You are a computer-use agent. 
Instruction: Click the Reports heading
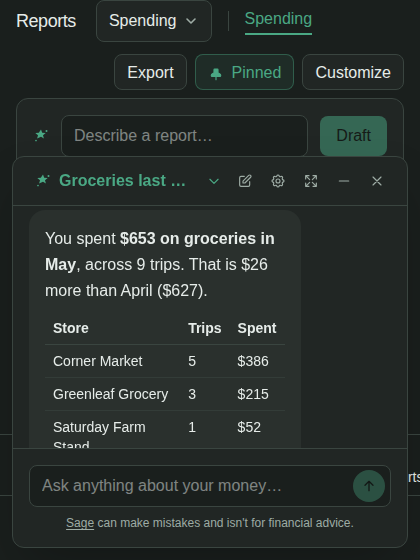click(x=46, y=21)
